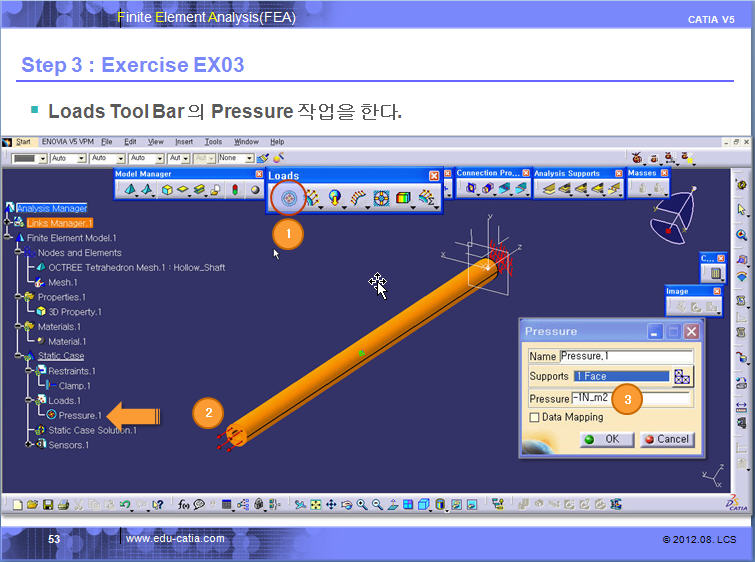Image resolution: width=755 pixels, height=562 pixels.
Task: Click the New document icon in bottom toolbar
Action: 17,505
